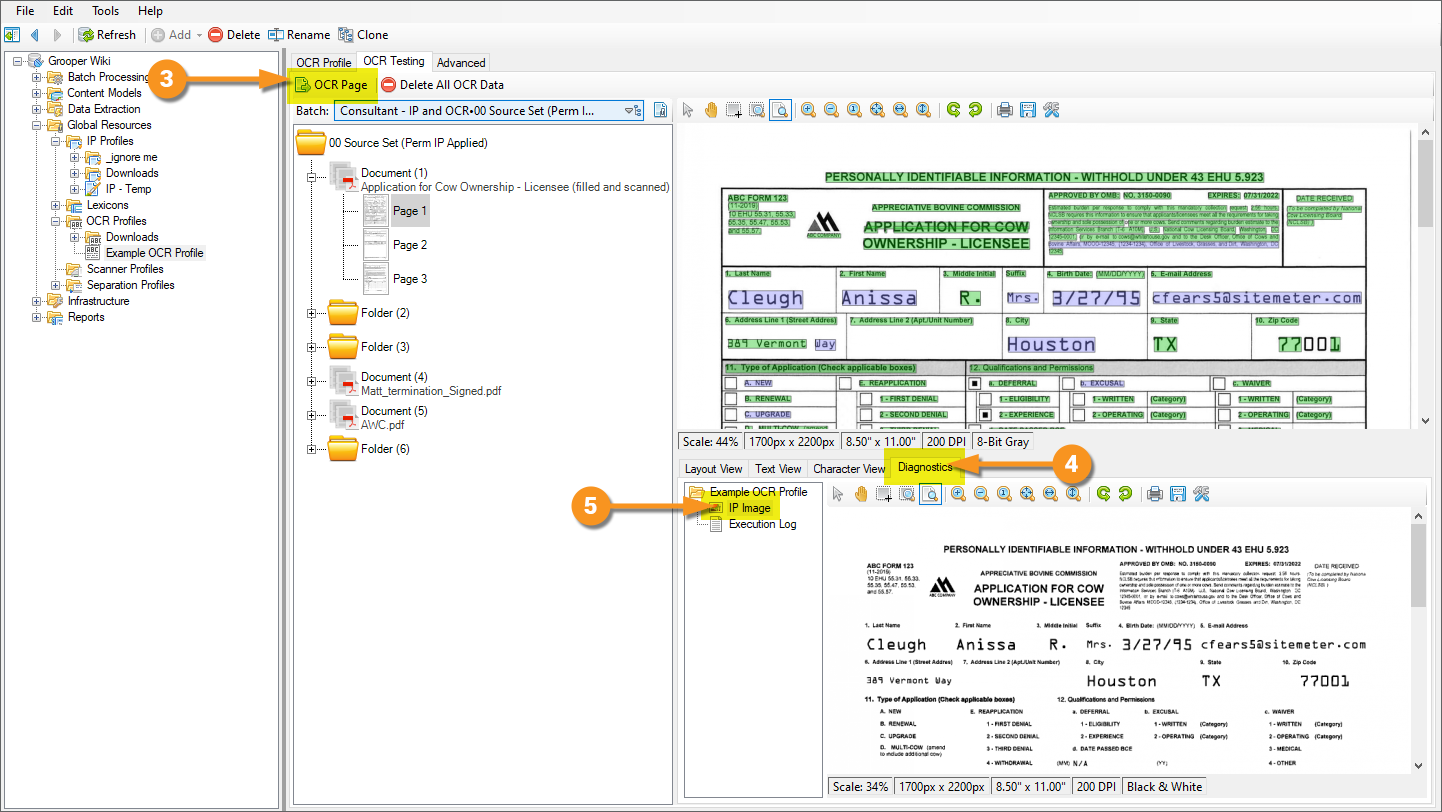
Task: Click the tools settings icon in upper viewer toolbar
Action: (1050, 110)
